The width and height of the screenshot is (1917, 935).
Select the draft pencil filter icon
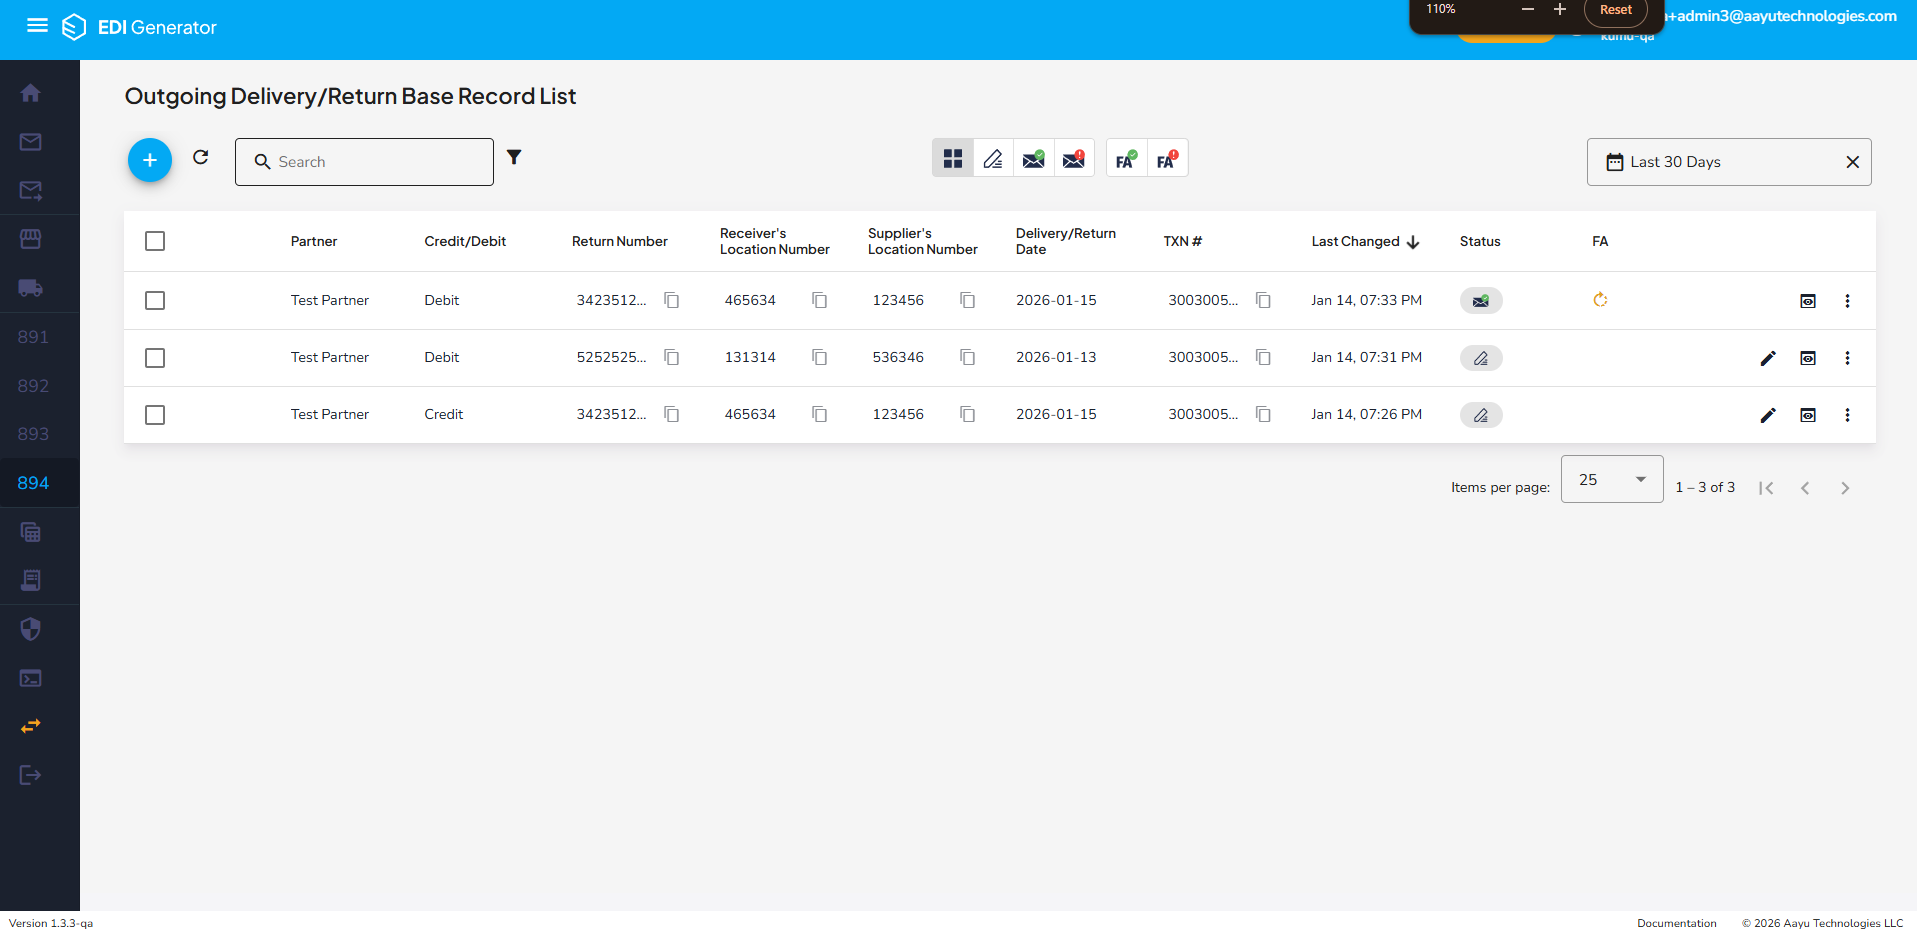pos(992,157)
